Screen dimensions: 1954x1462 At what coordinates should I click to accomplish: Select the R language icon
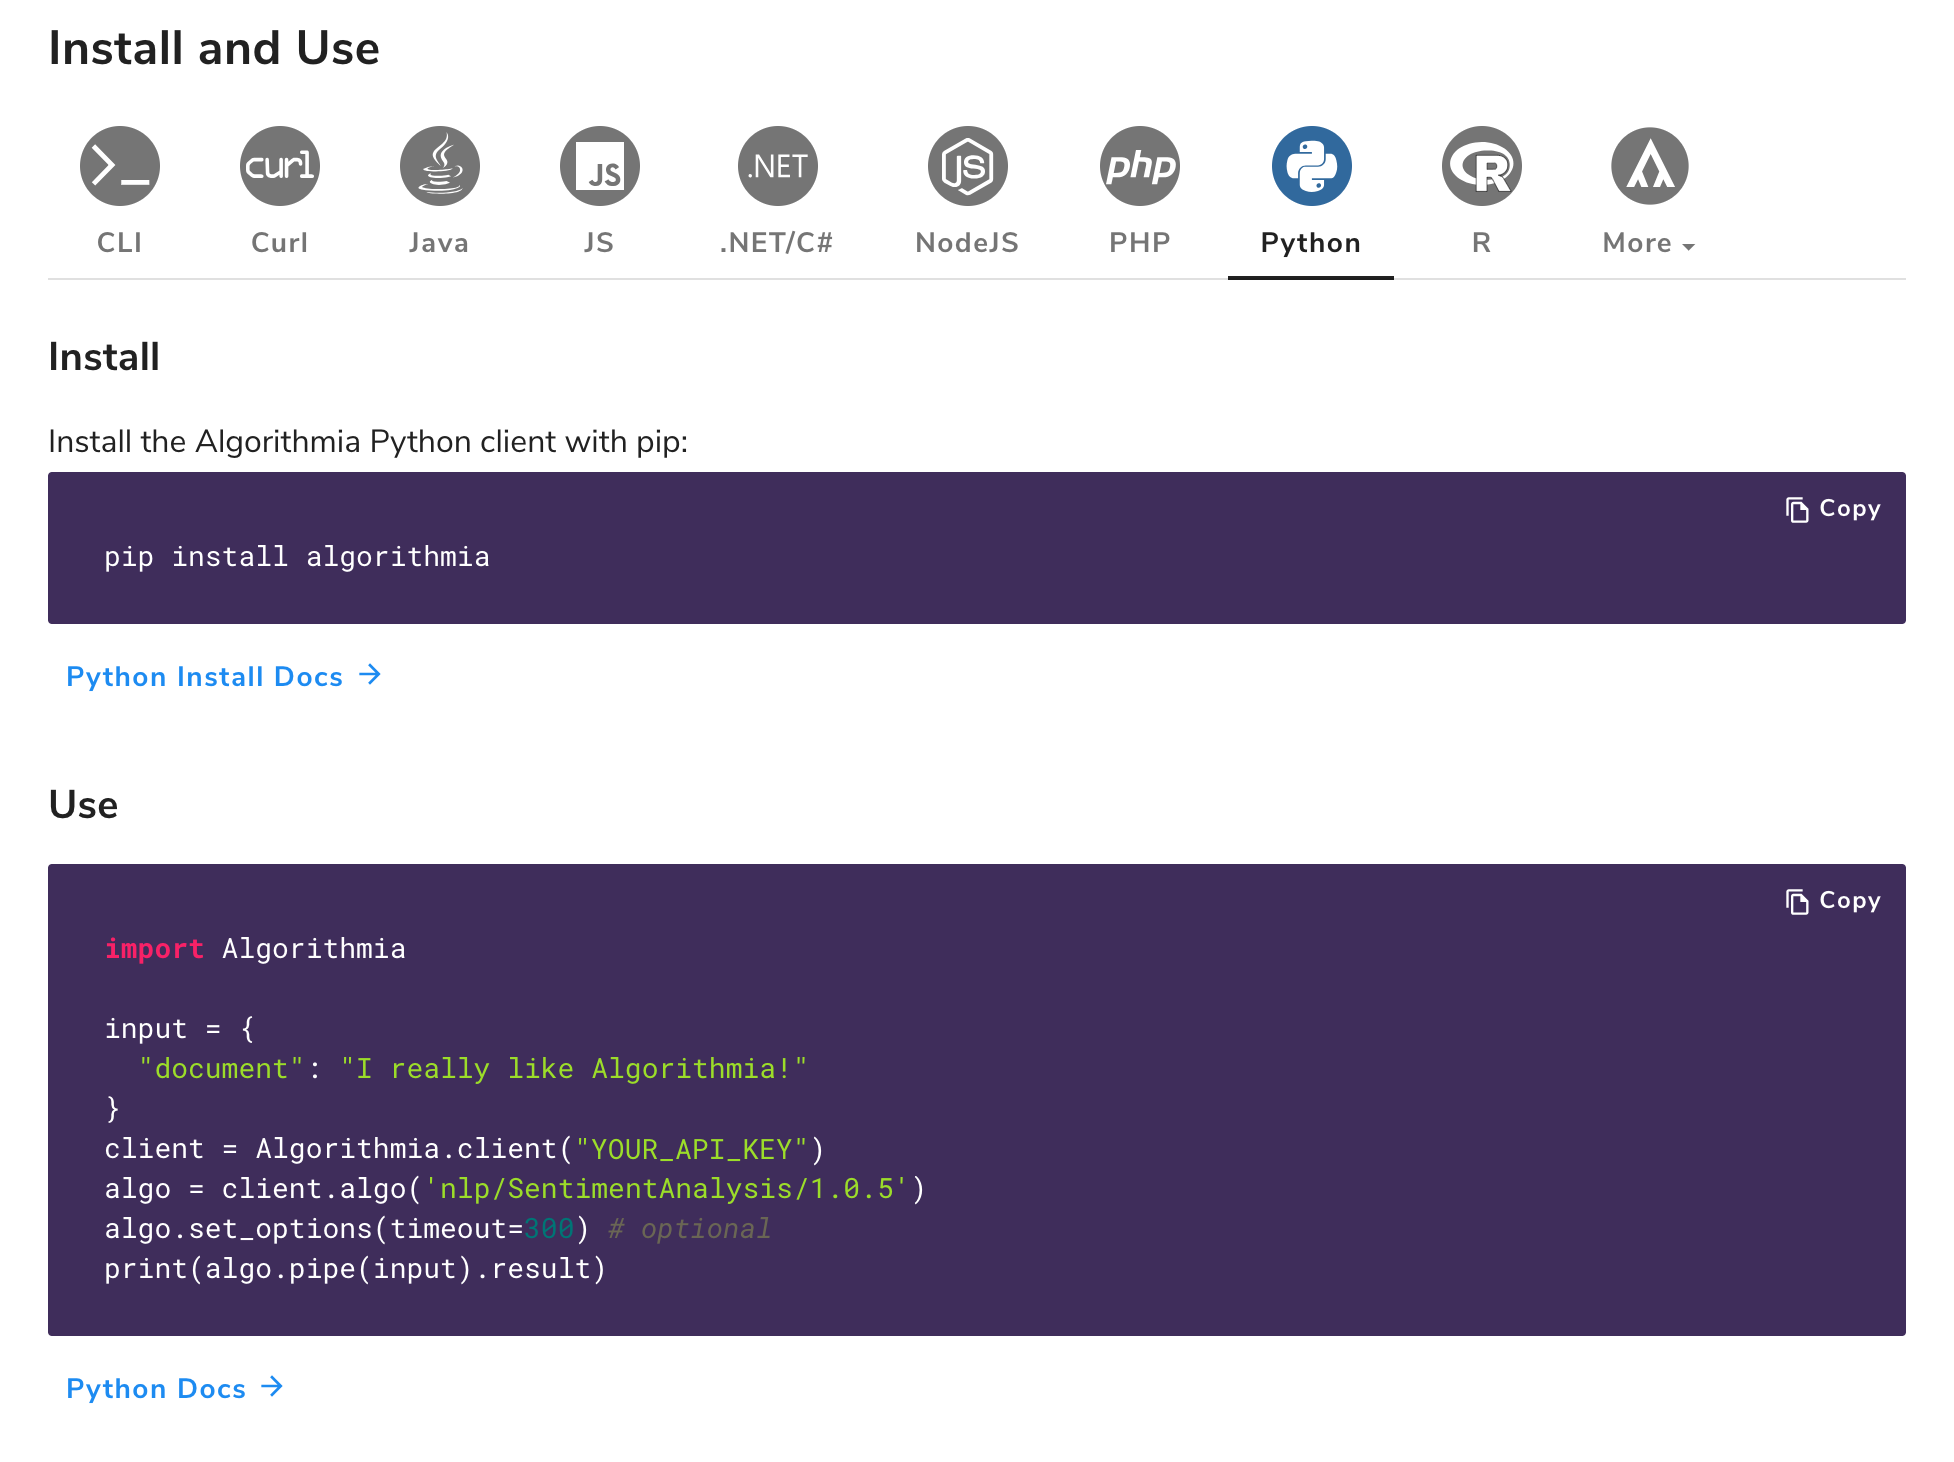pyautogui.click(x=1481, y=166)
